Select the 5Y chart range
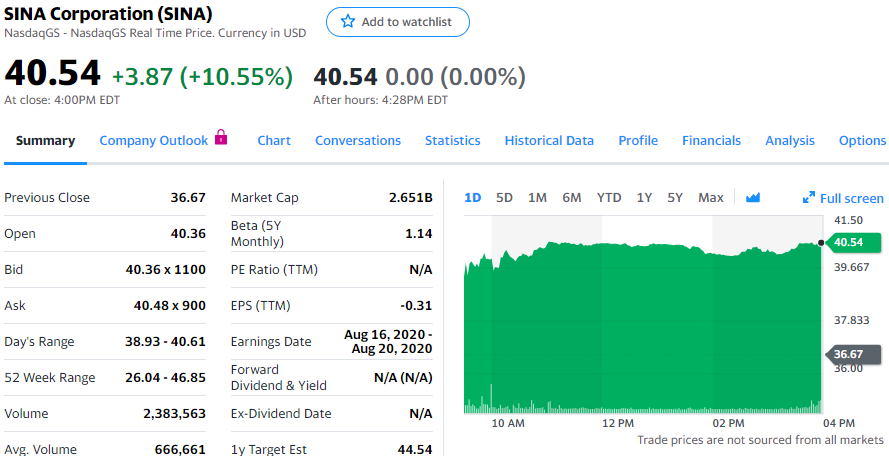Screen dimensions: 889x456 [675, 198]
